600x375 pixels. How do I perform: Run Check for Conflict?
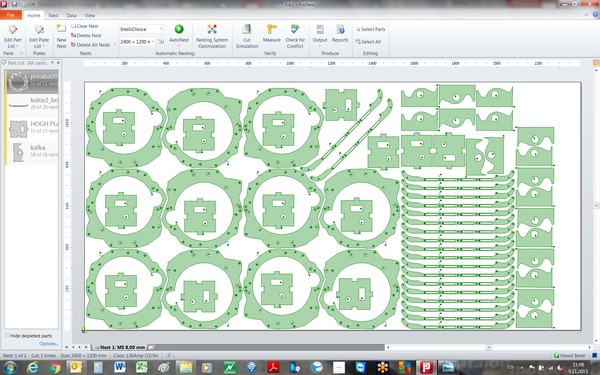tap(295, 36)
